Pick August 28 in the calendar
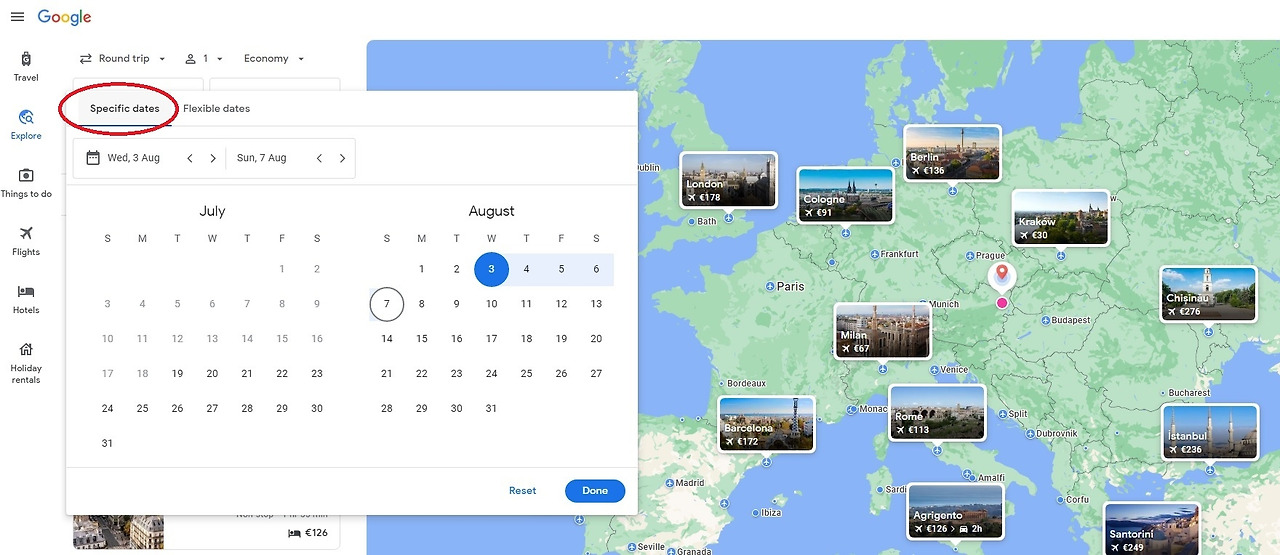Image resolution: width=1280 pixels, height=555 pixels. [387, 408]
